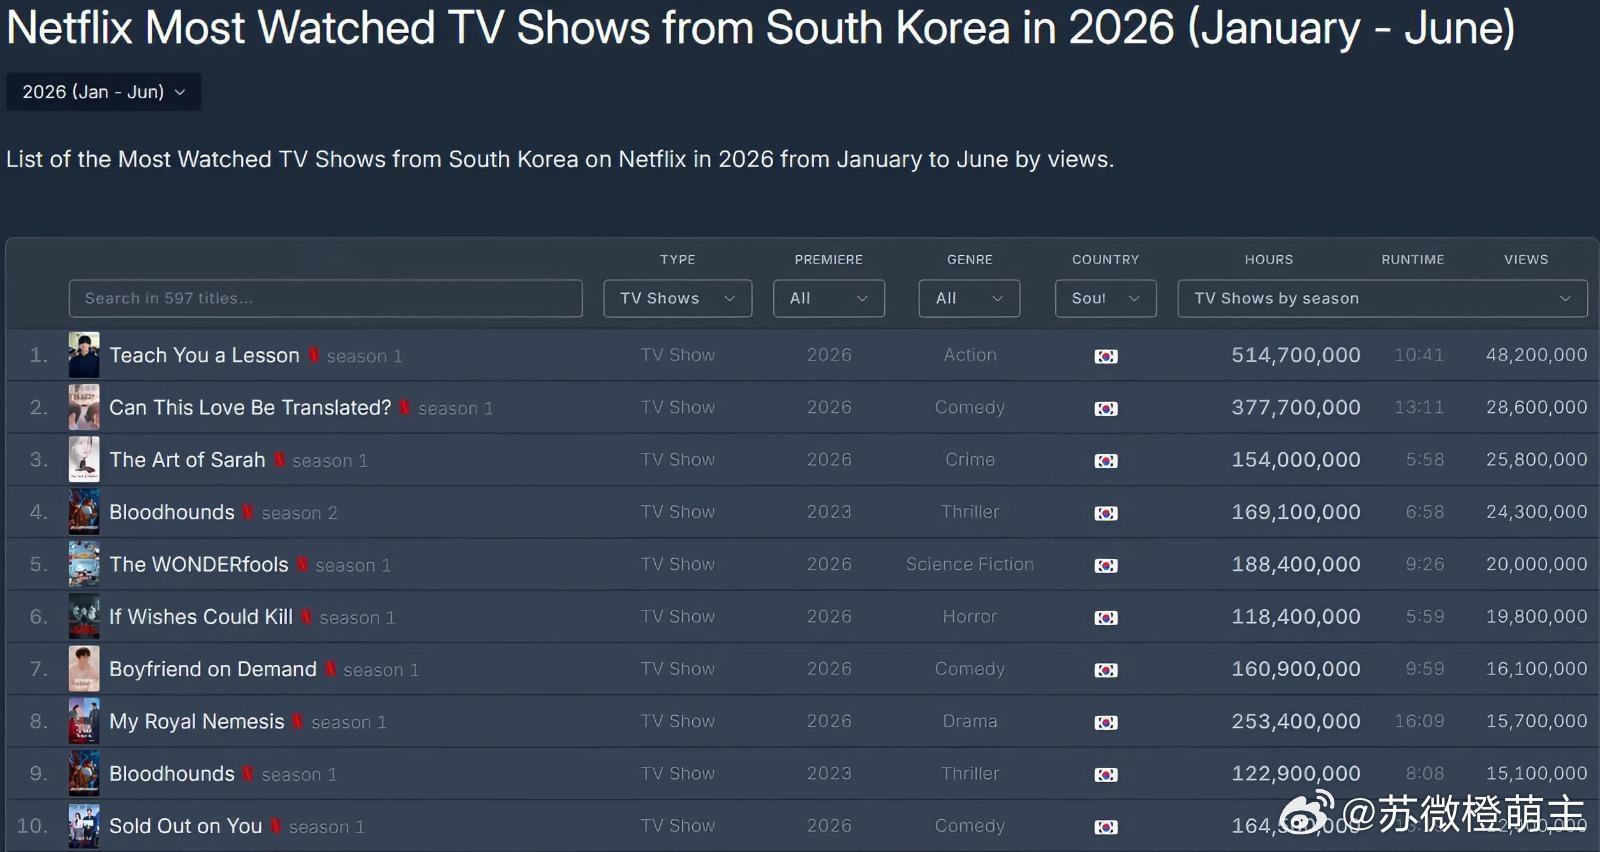Click the 514,700,000 hours value
This screenshot has height=852, width=1600.
[1296, 355]
